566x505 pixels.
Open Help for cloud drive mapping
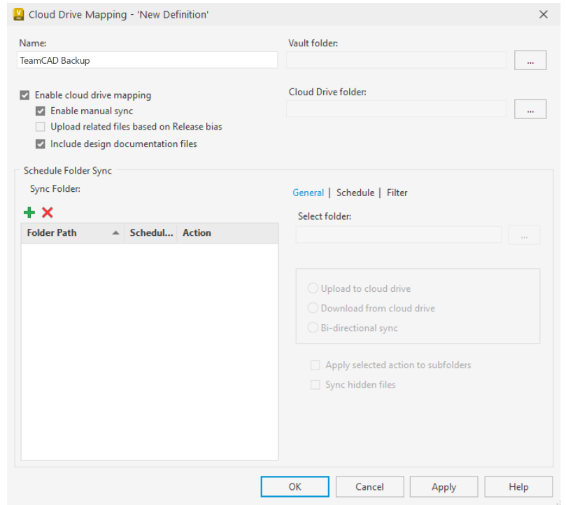tap(518, 487)
